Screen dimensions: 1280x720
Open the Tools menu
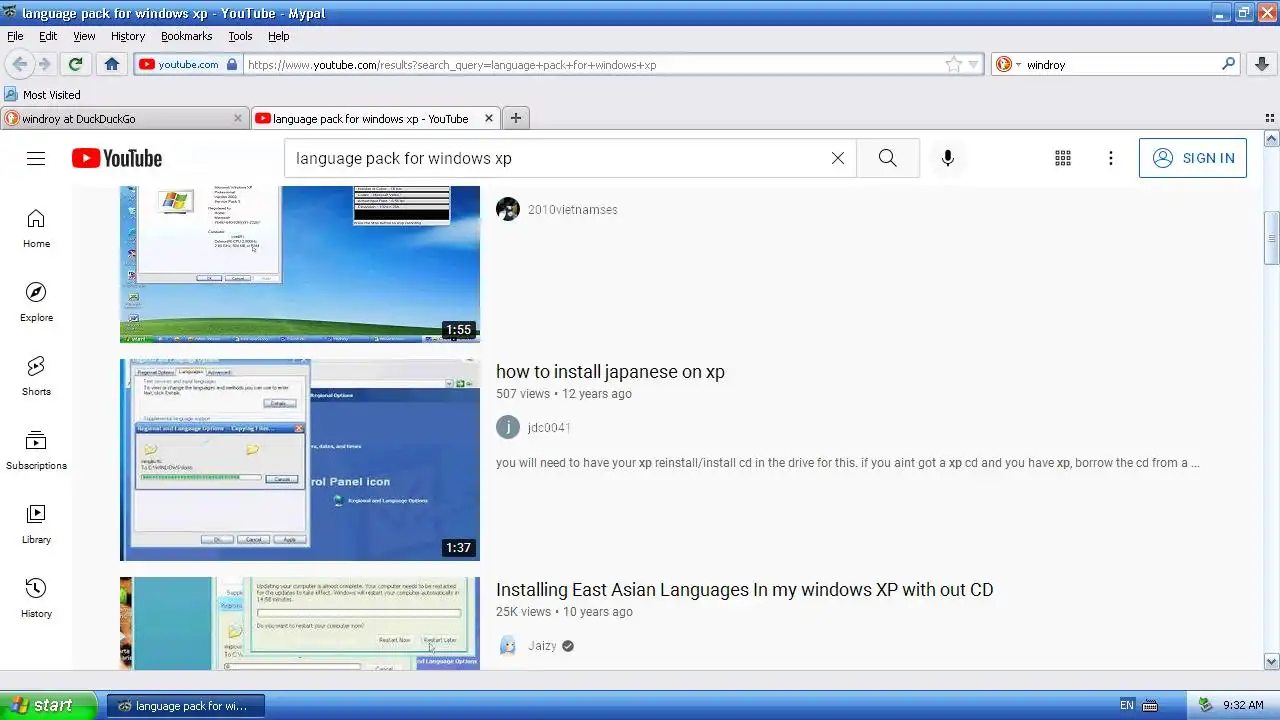[x=240, y=36]
